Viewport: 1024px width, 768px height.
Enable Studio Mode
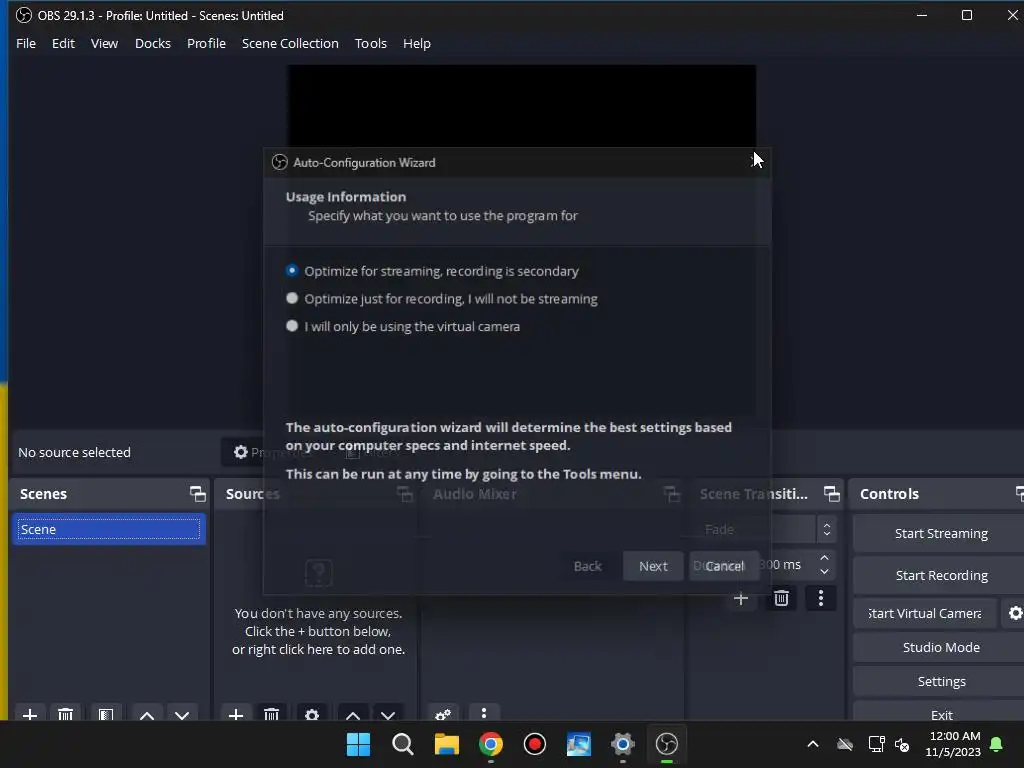pos(940,647)
